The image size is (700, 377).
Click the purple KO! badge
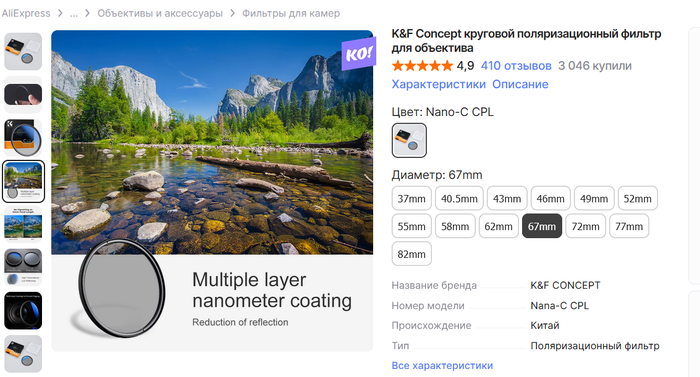(x=358, y=54)
